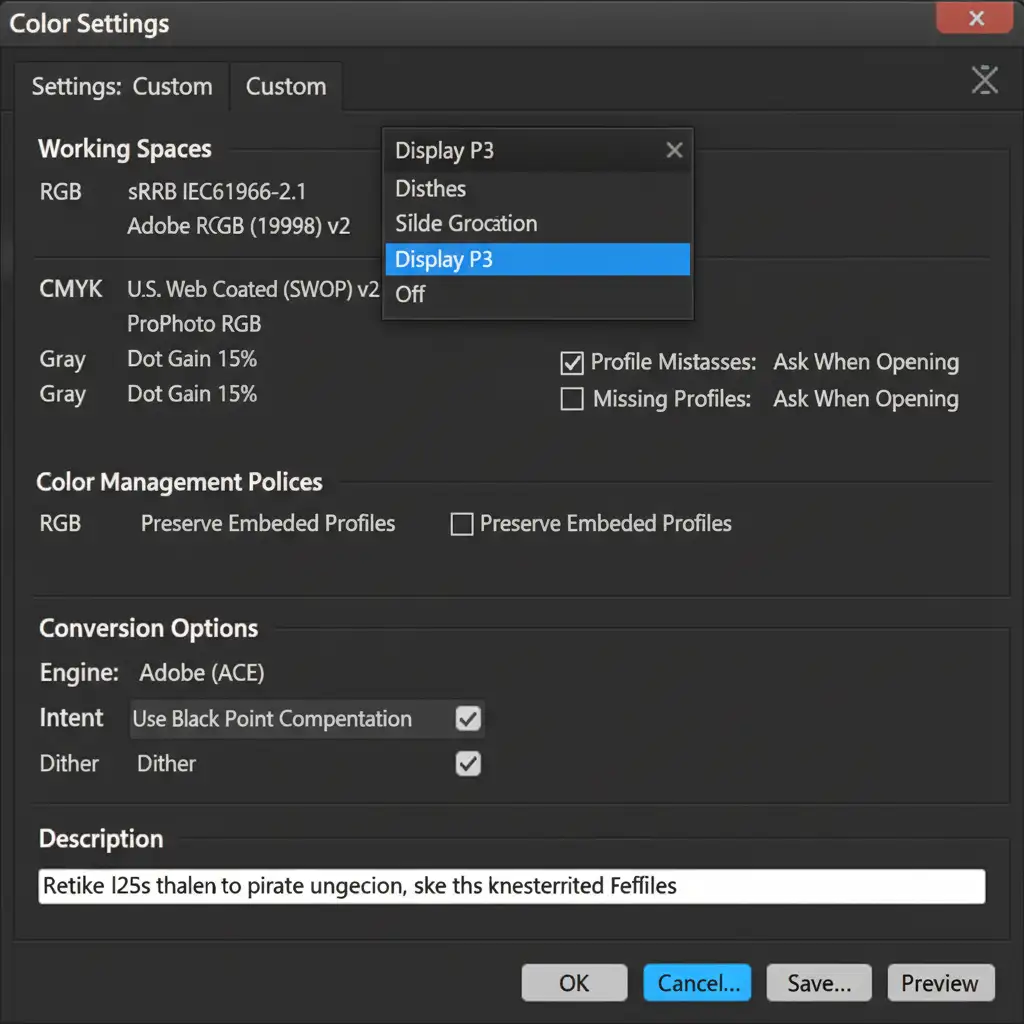Click inside the Description text field
This screenshot has height=1024, width=1024.
(511, 886)
